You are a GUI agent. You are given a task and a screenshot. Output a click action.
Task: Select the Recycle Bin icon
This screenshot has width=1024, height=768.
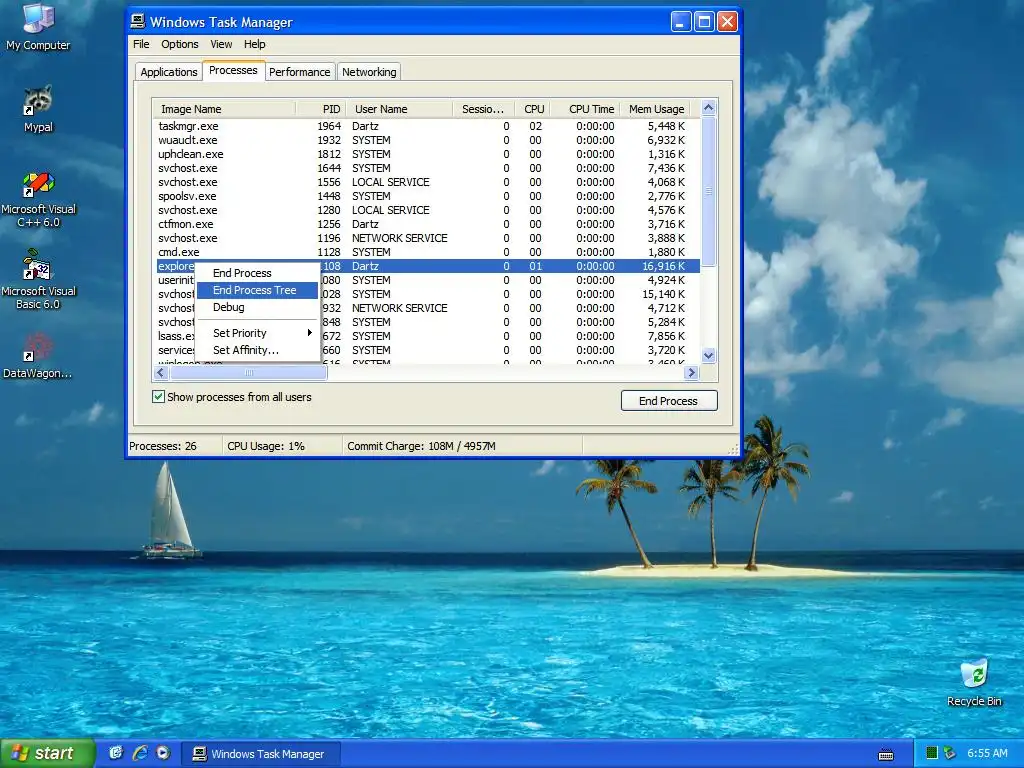click(974, 682)
